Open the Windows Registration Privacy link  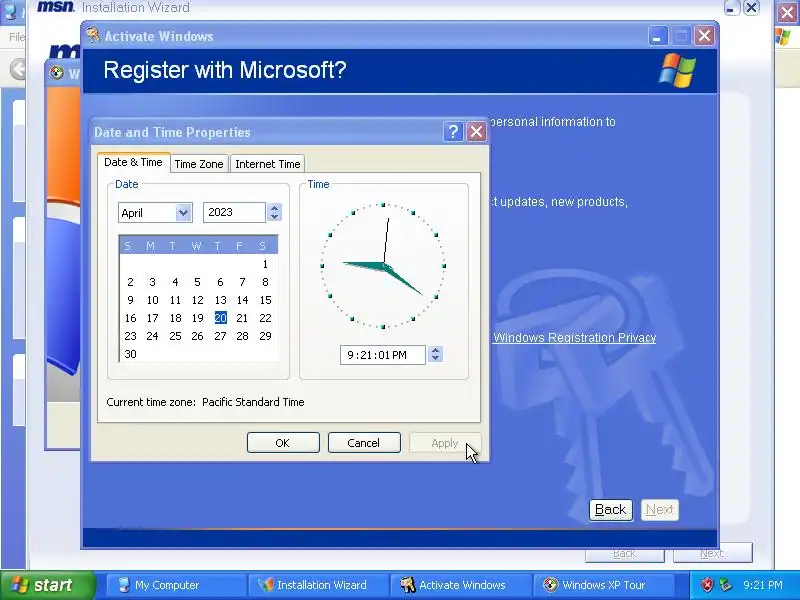(574, 337)
